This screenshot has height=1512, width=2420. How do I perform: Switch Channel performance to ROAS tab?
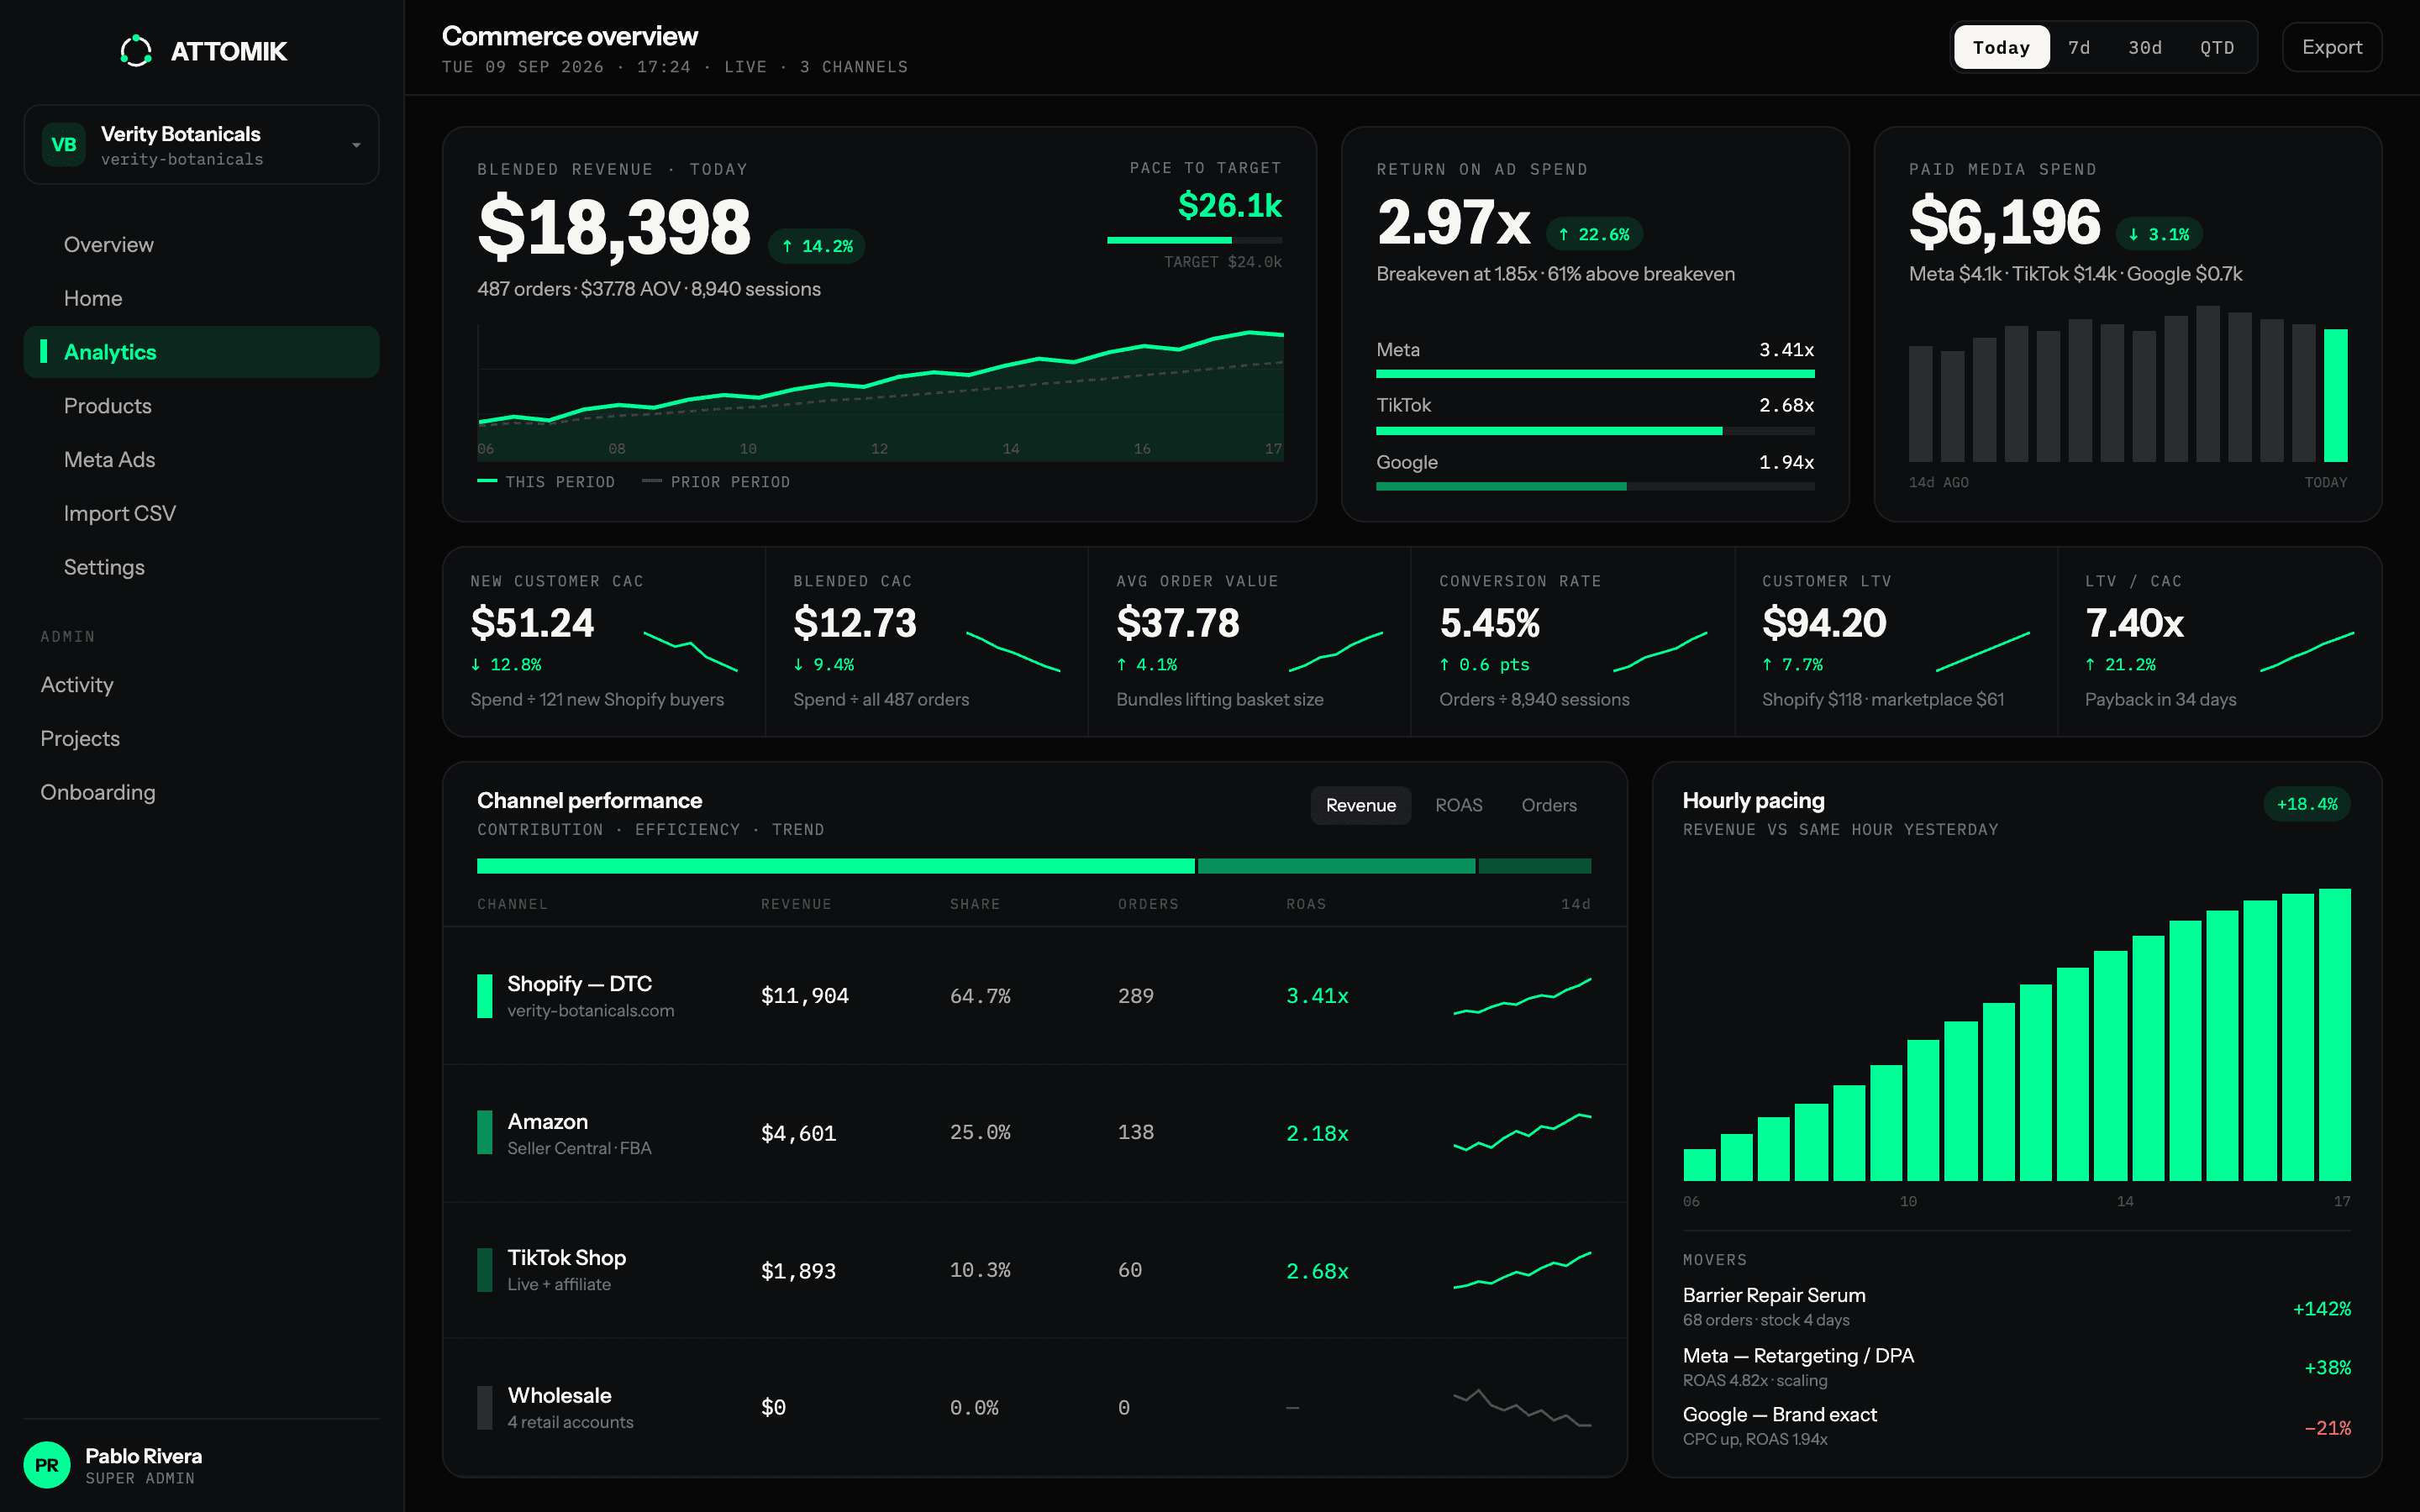[1458, 805]
